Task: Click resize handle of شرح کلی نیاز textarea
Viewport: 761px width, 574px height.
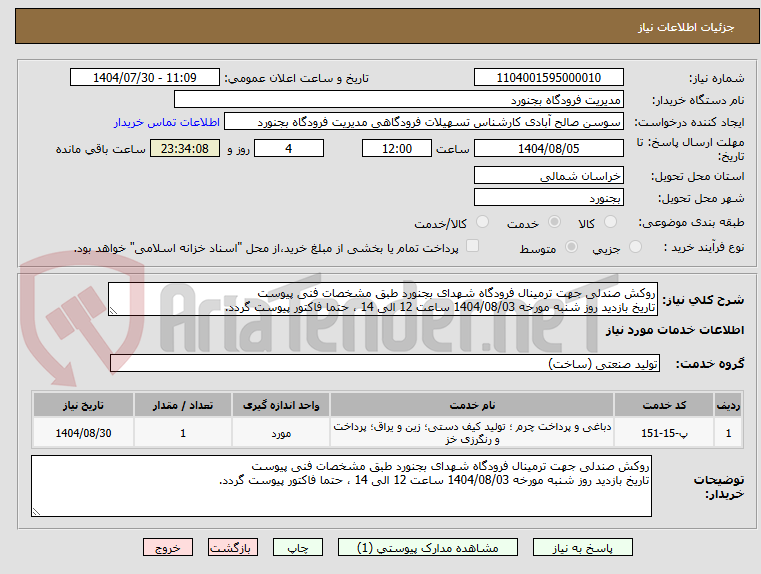Action: pos(113,311)
